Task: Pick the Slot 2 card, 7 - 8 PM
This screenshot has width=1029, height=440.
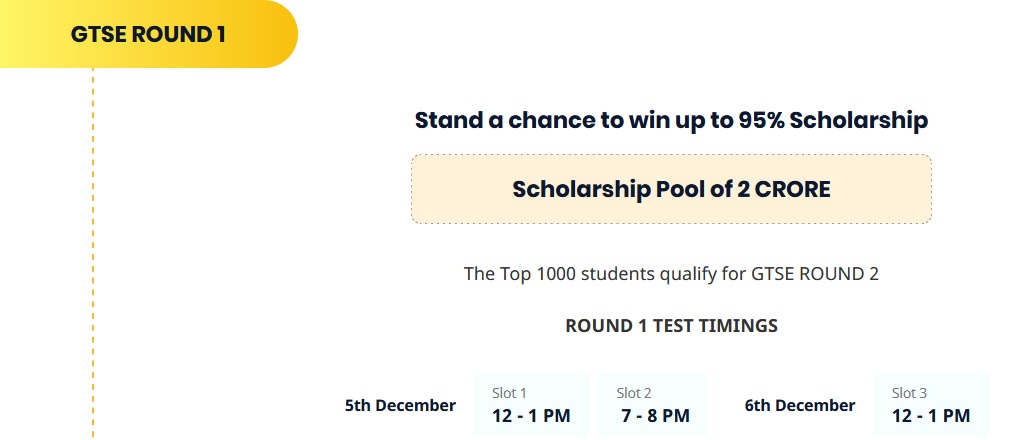Action: [x=654, y=405]
